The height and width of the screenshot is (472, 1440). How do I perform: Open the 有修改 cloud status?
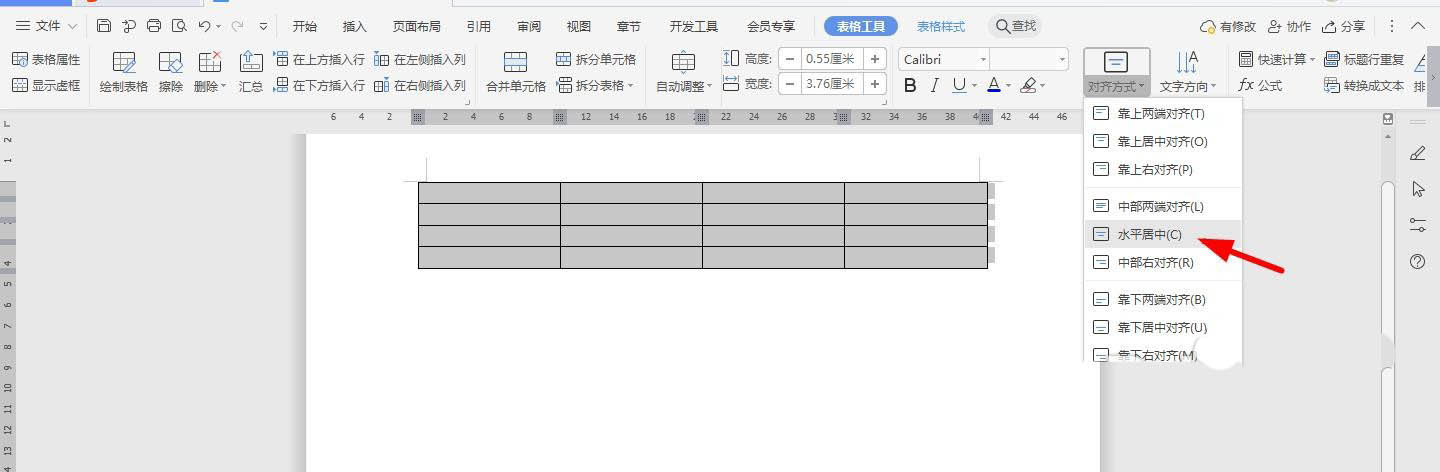pos(1227,26)
